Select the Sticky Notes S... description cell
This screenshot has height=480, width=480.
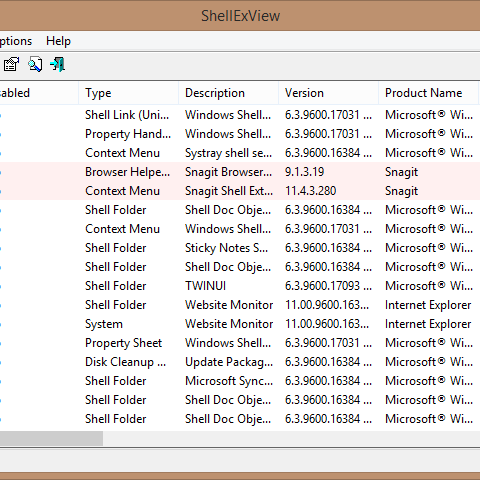(x=226, y=248)
